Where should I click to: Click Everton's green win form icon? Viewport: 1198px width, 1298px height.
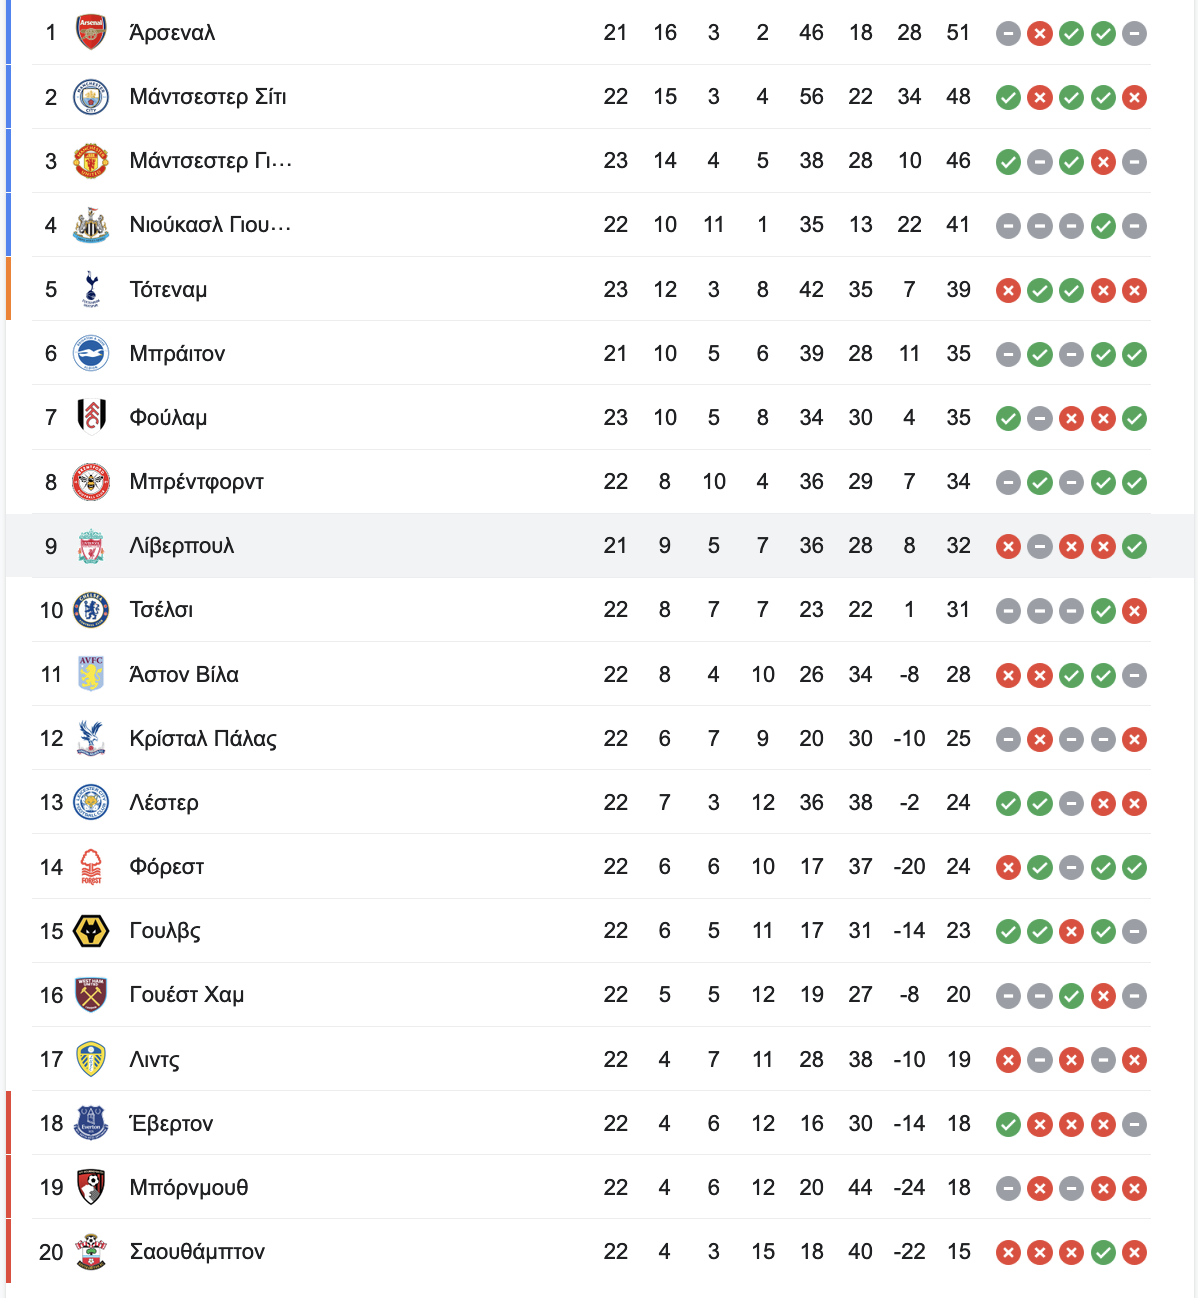1008,1124
